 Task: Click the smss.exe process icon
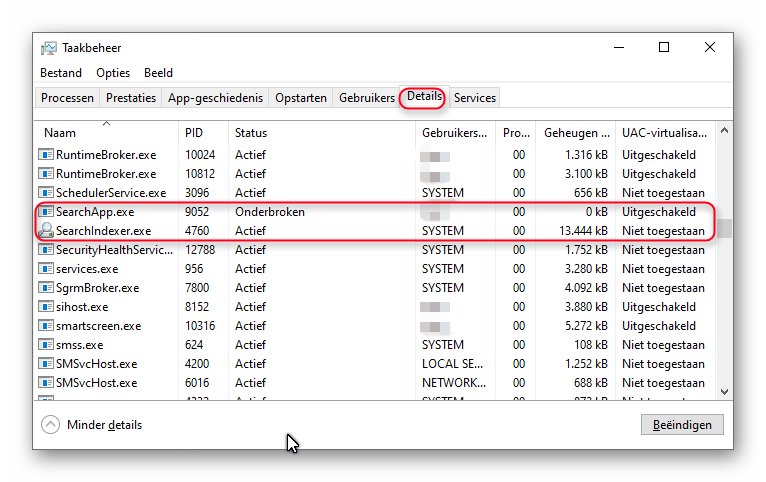[46, 345]
